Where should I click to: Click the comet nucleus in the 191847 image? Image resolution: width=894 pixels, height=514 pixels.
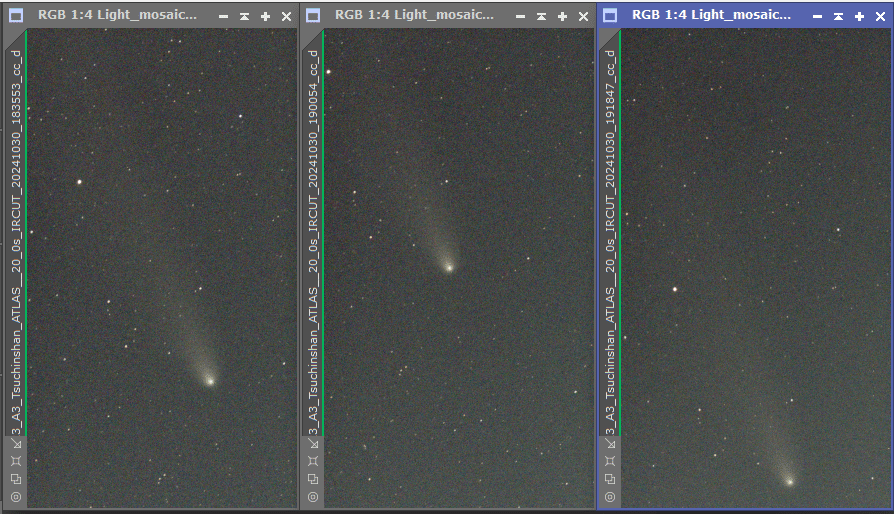(x=790, y=482)
